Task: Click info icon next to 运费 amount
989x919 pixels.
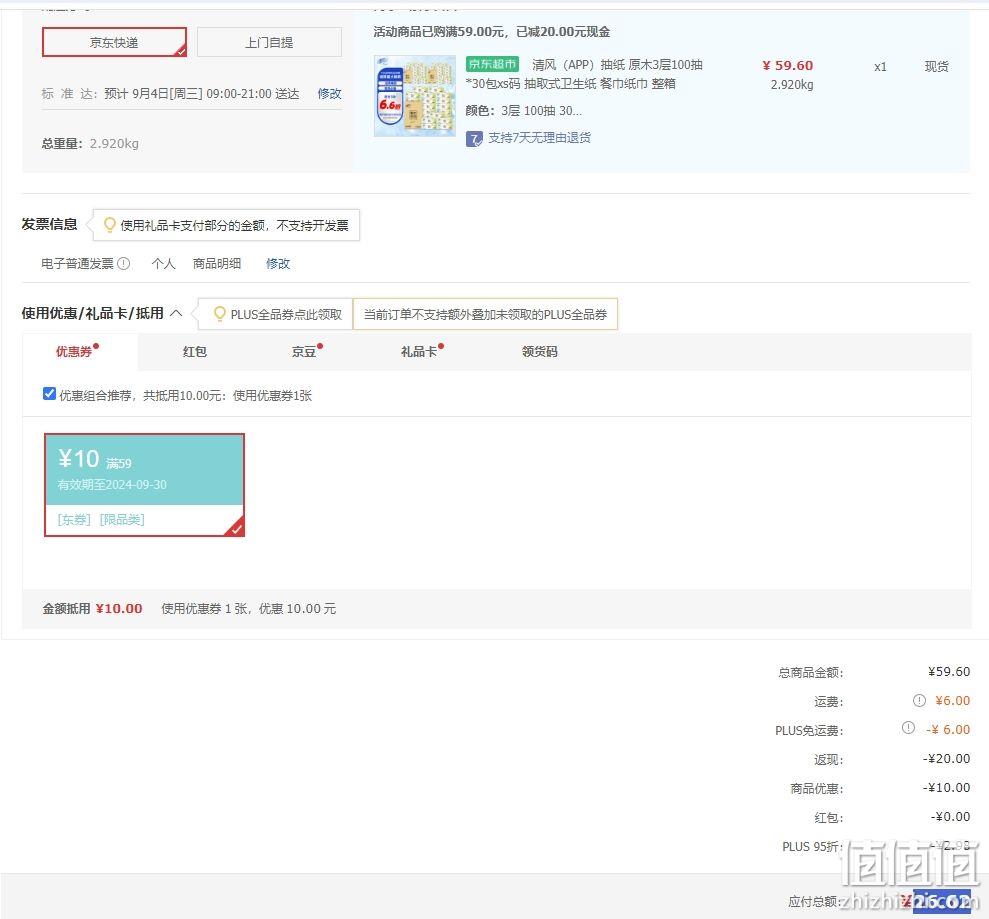Action: 920,700
